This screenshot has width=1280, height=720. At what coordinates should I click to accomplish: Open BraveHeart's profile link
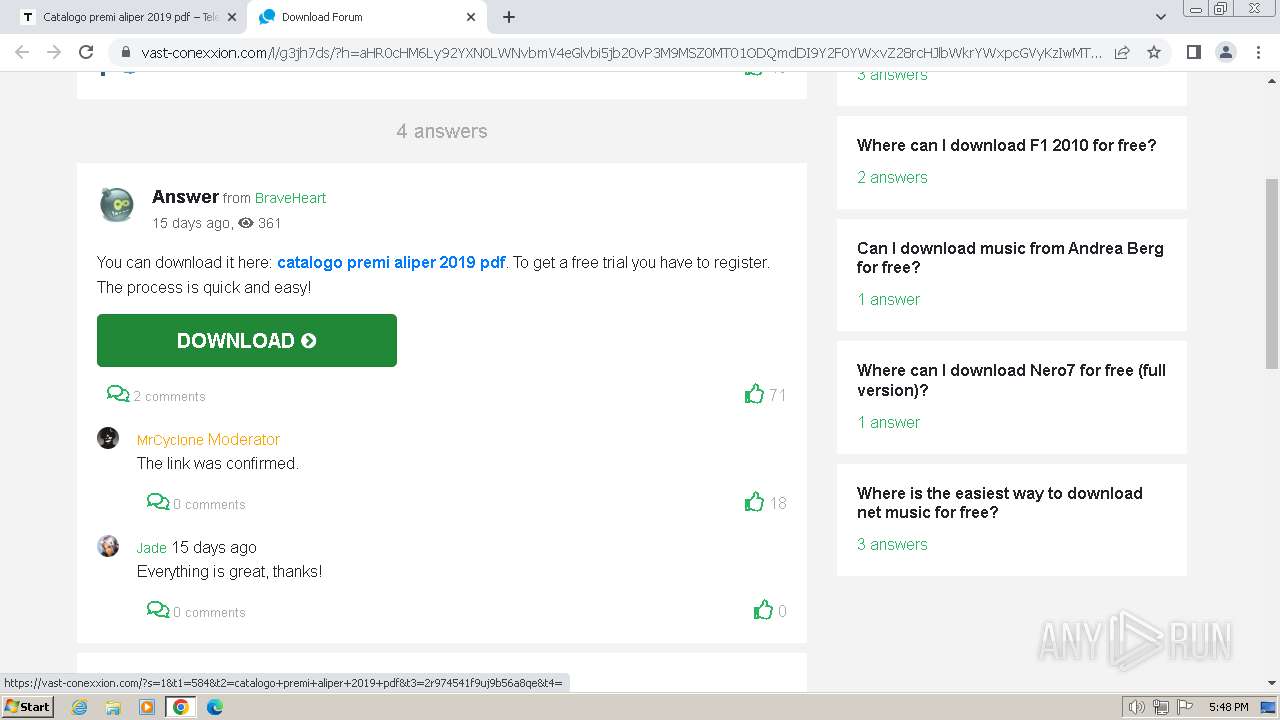pos(290,198)
